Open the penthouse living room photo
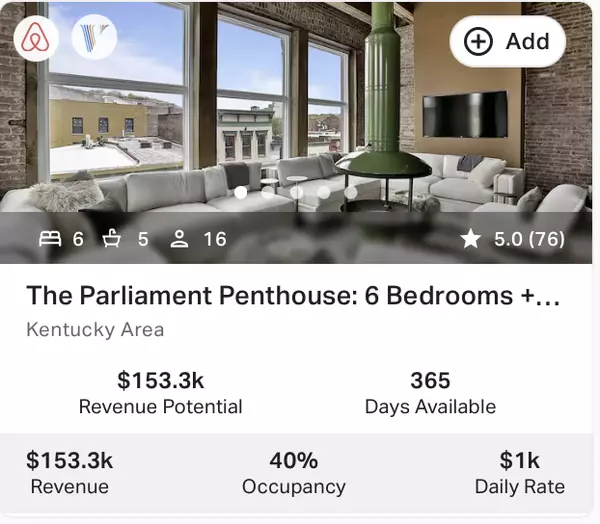600x524 pixels. [x=300, y=110]
